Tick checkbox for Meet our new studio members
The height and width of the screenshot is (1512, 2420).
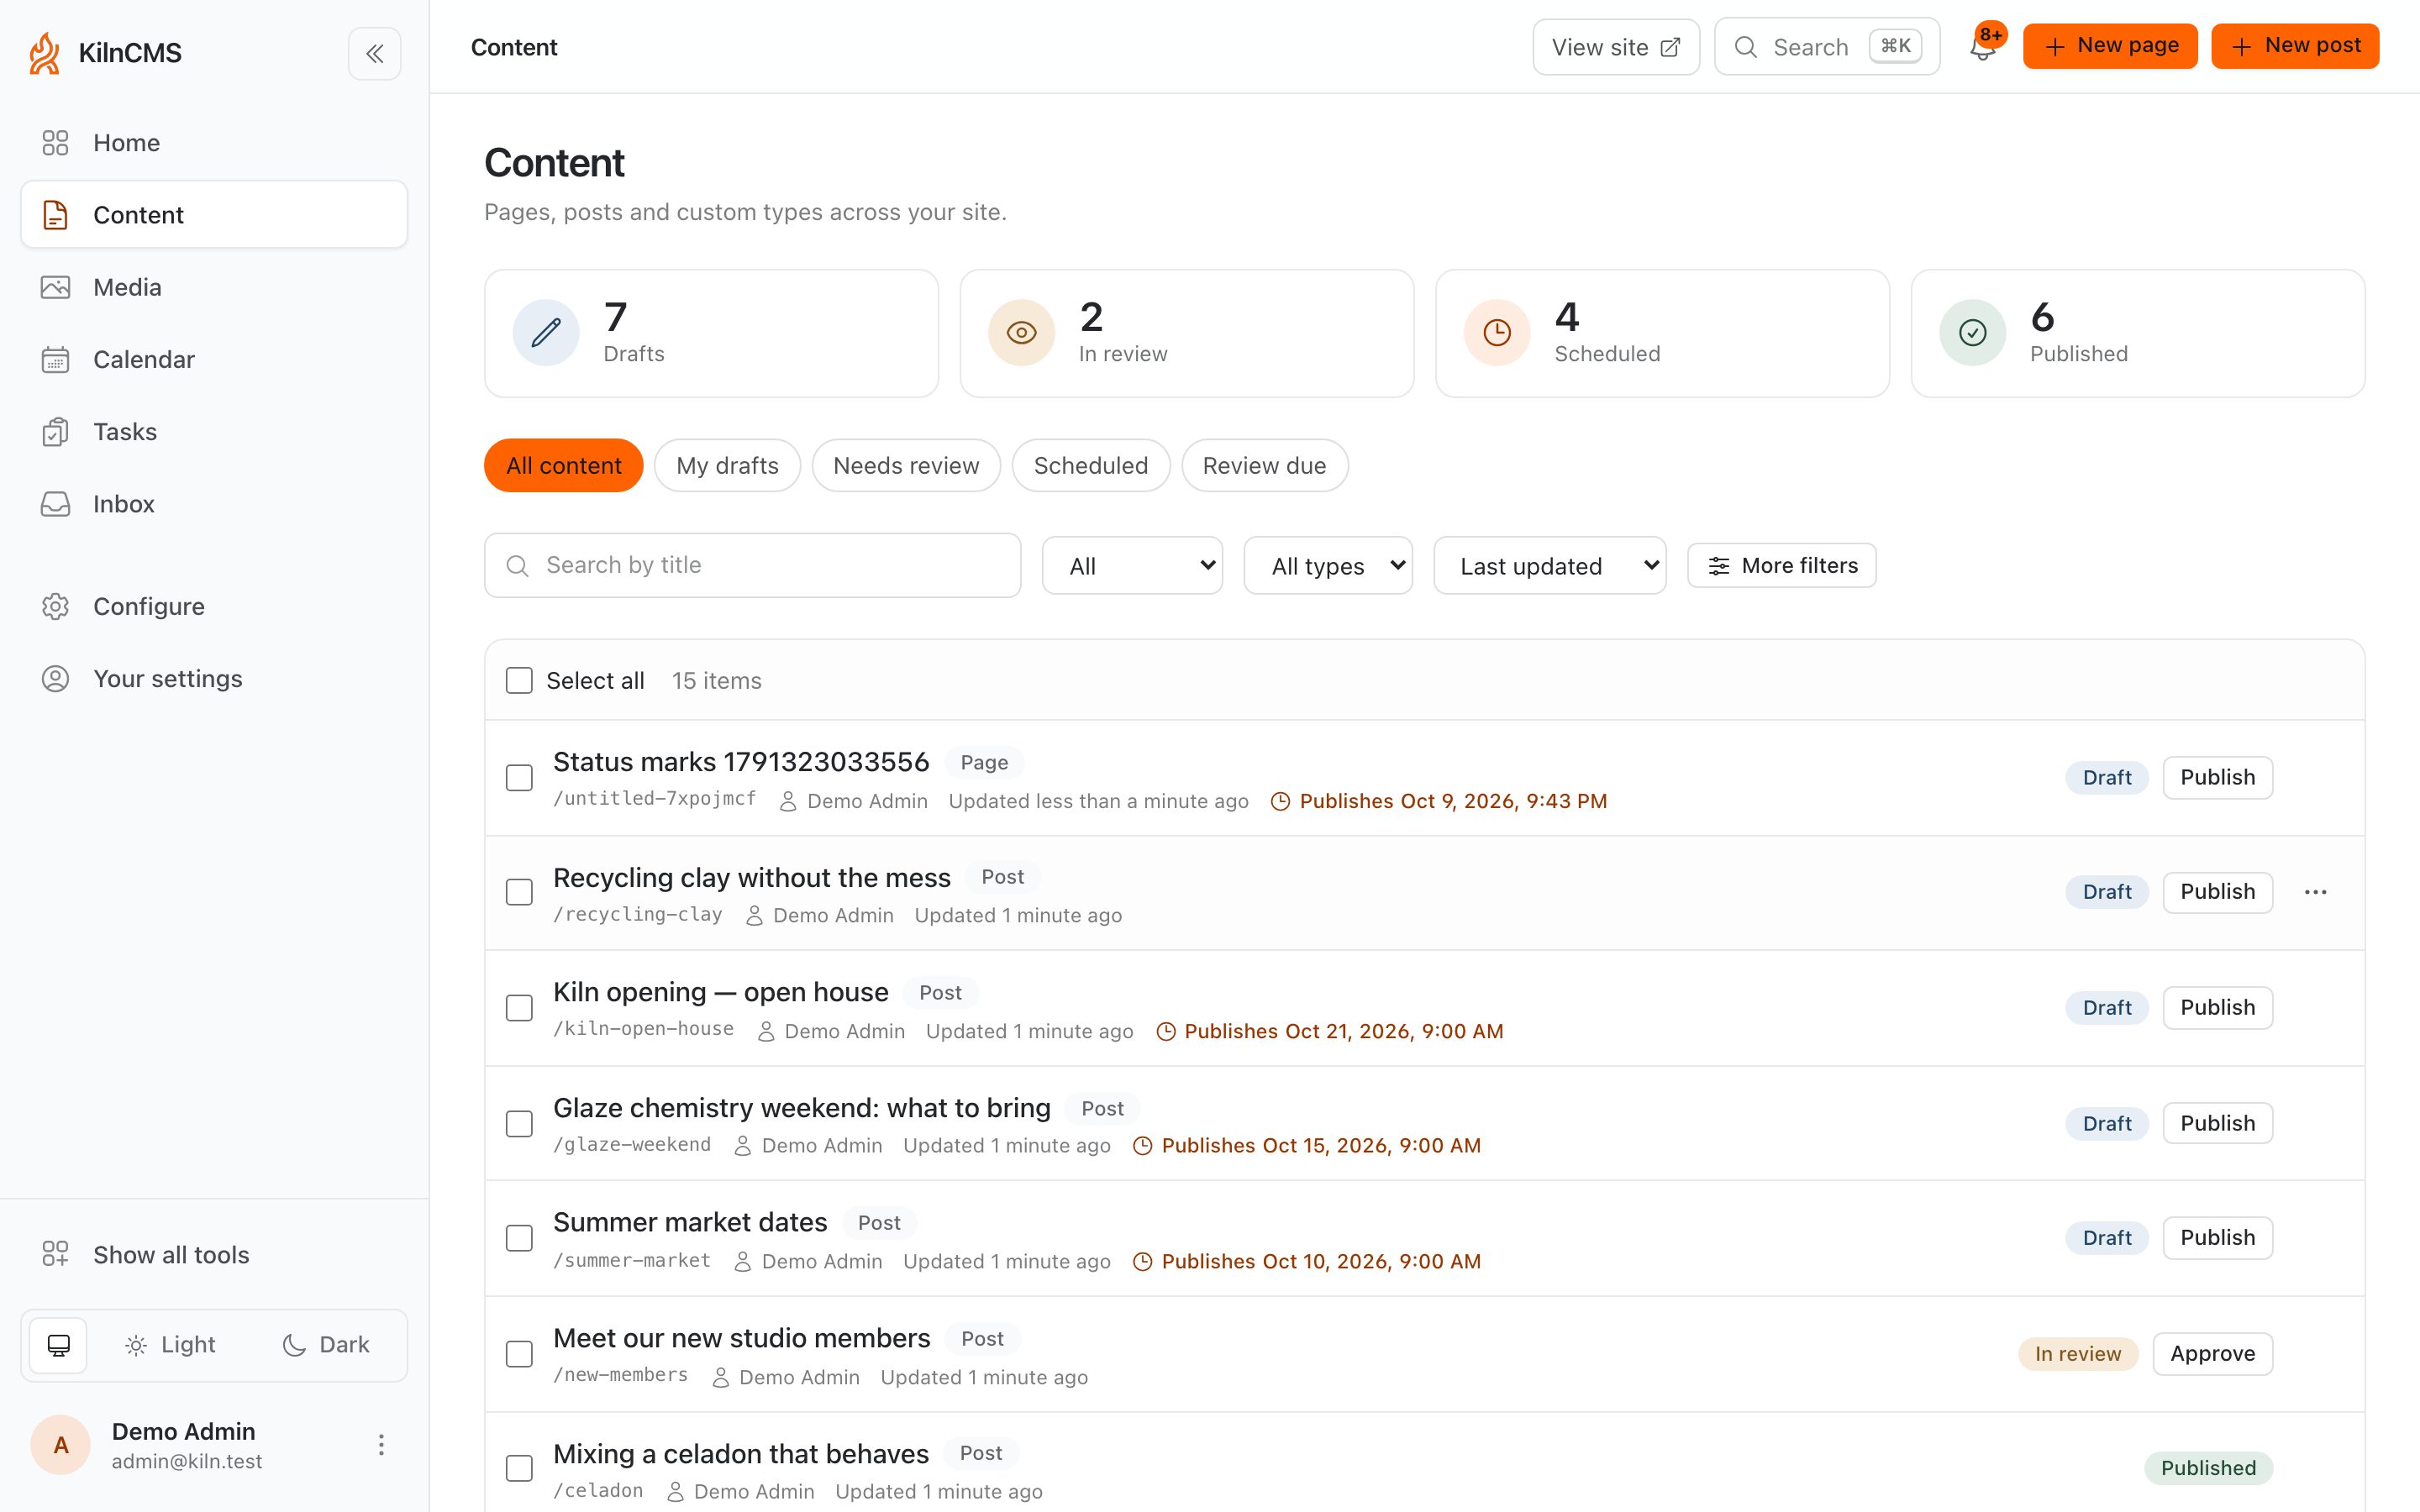(519, 1354)
